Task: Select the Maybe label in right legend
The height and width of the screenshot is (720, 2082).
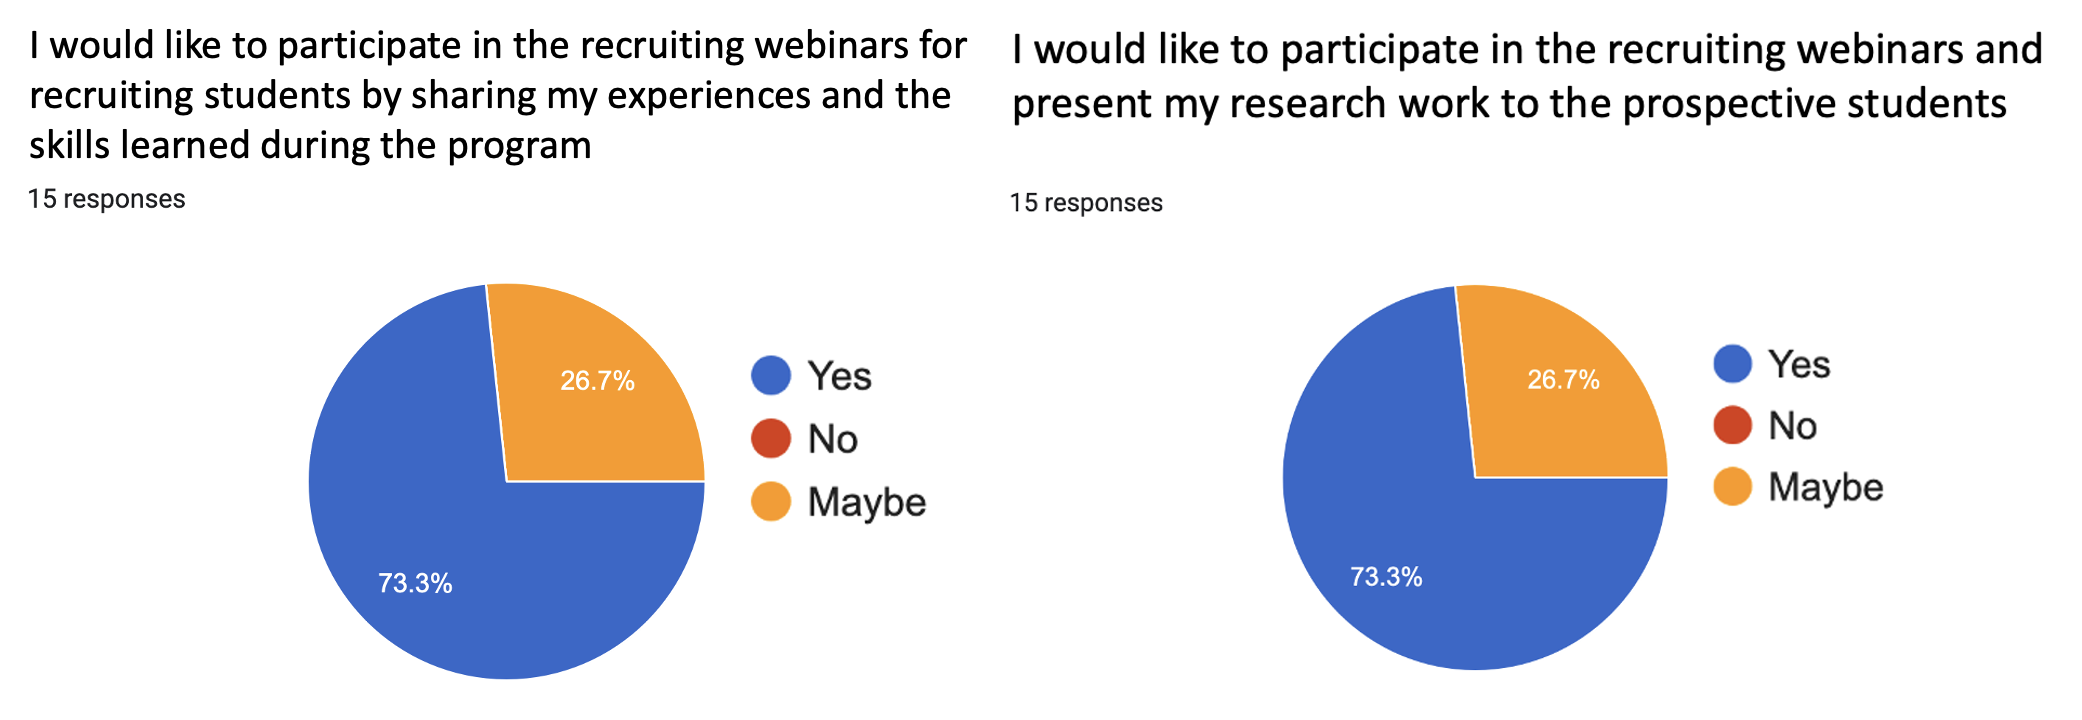Action: [x=1826, y=488]
